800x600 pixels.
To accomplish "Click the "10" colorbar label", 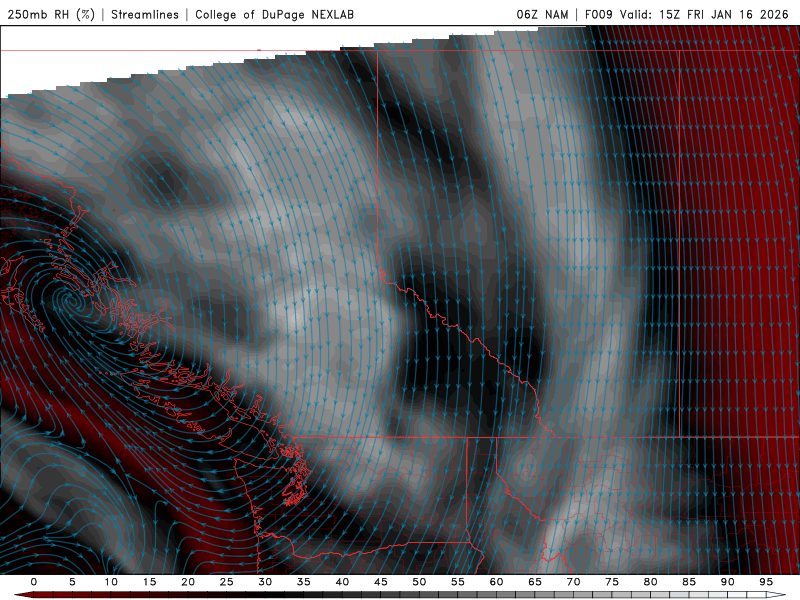I will 111,582.
